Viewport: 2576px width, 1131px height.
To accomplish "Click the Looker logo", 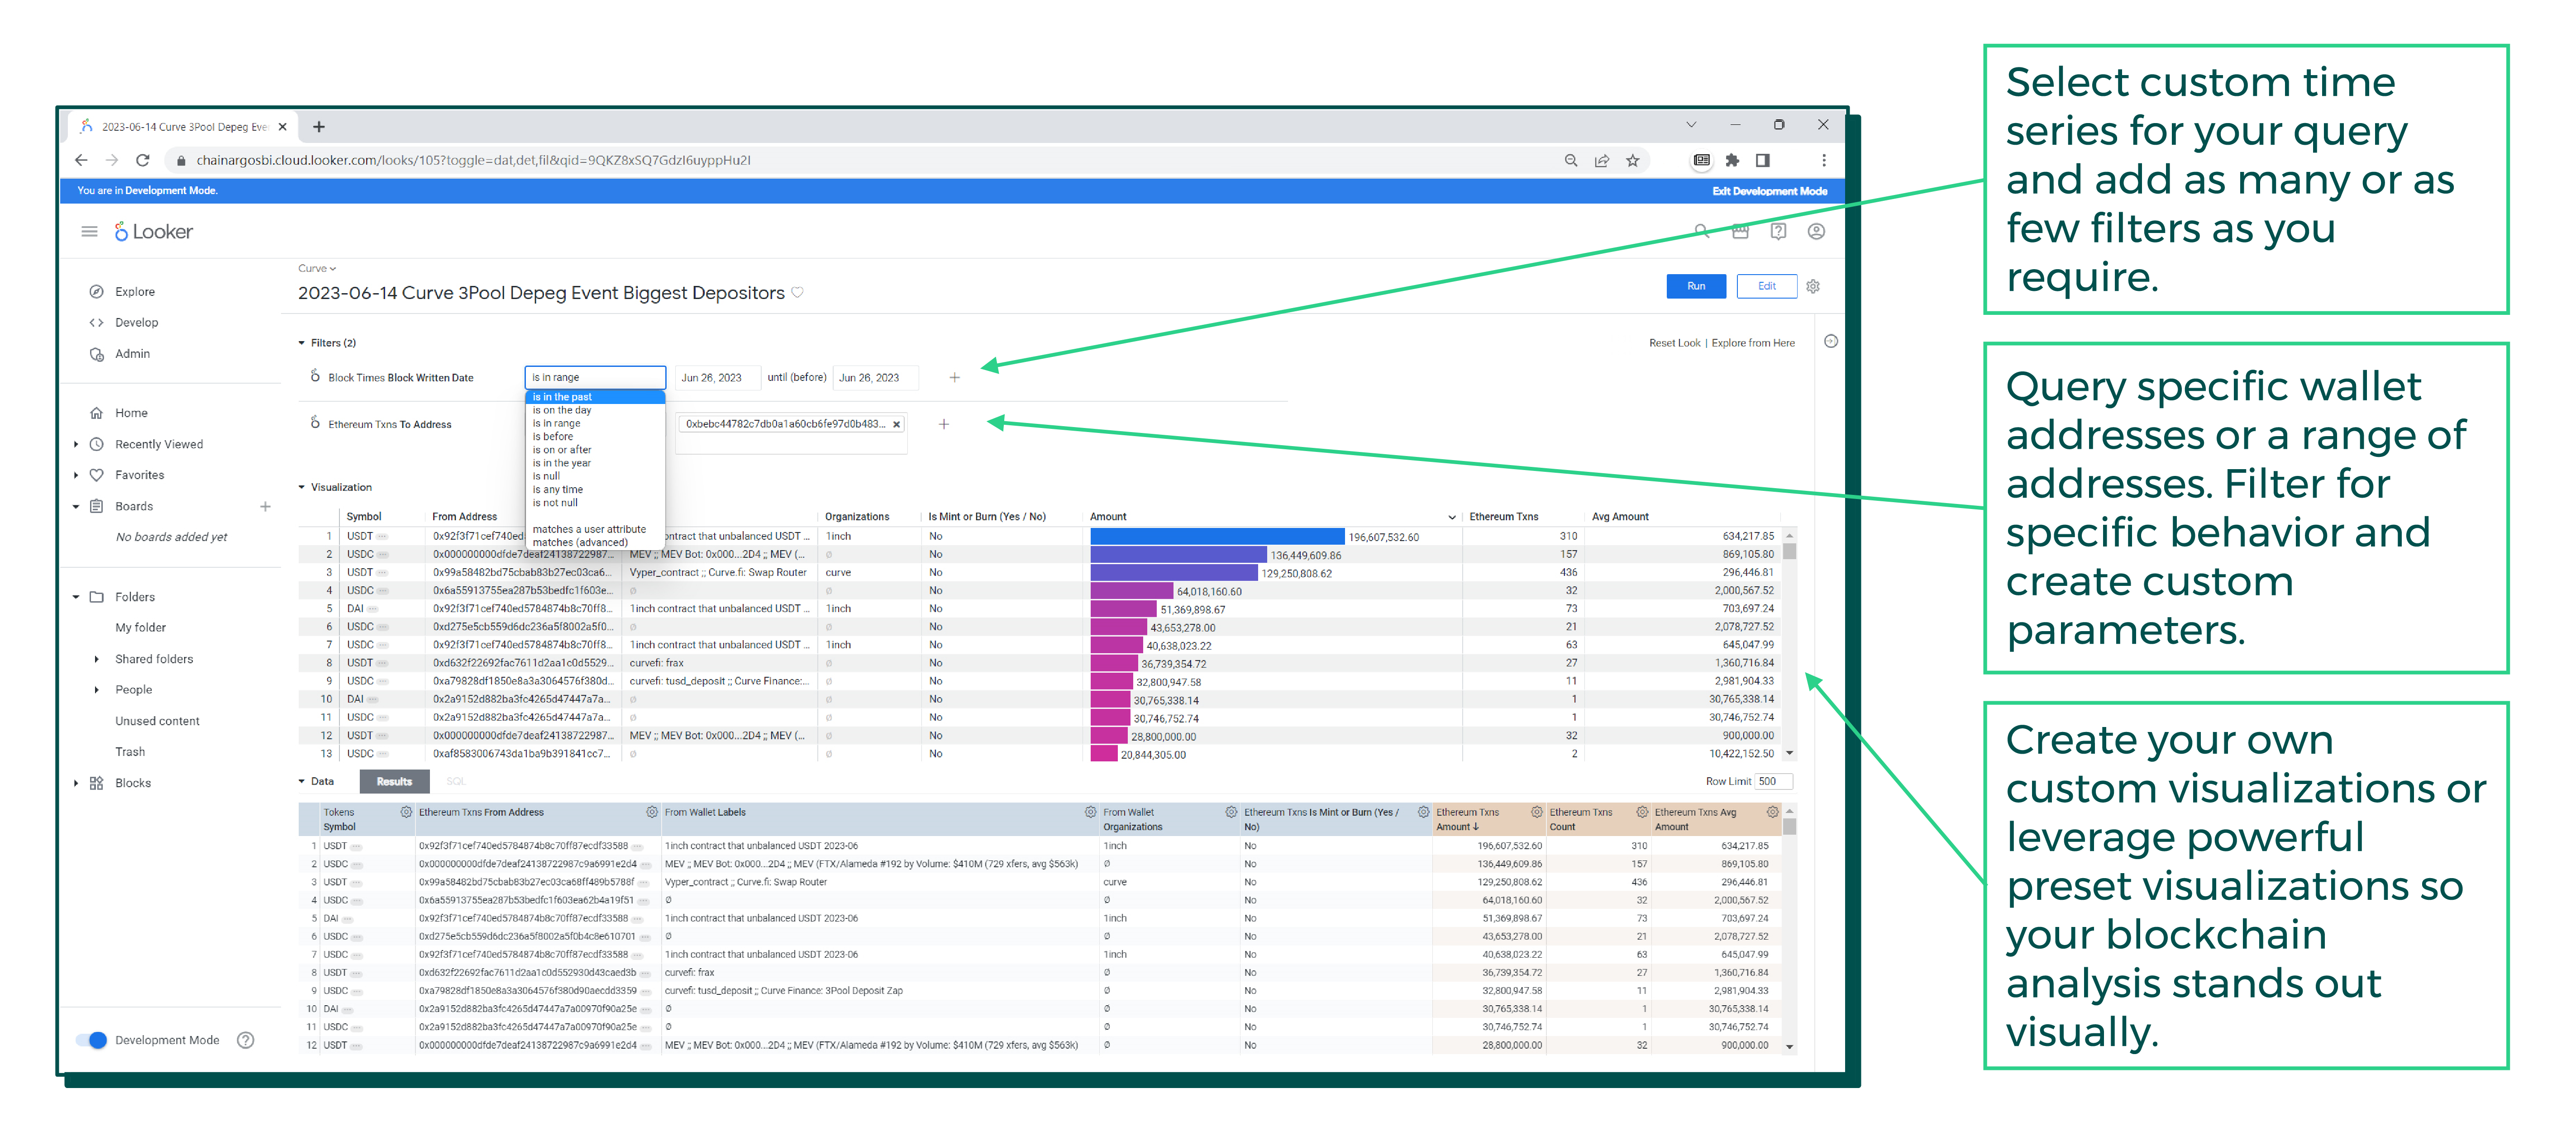I will 153,232.
